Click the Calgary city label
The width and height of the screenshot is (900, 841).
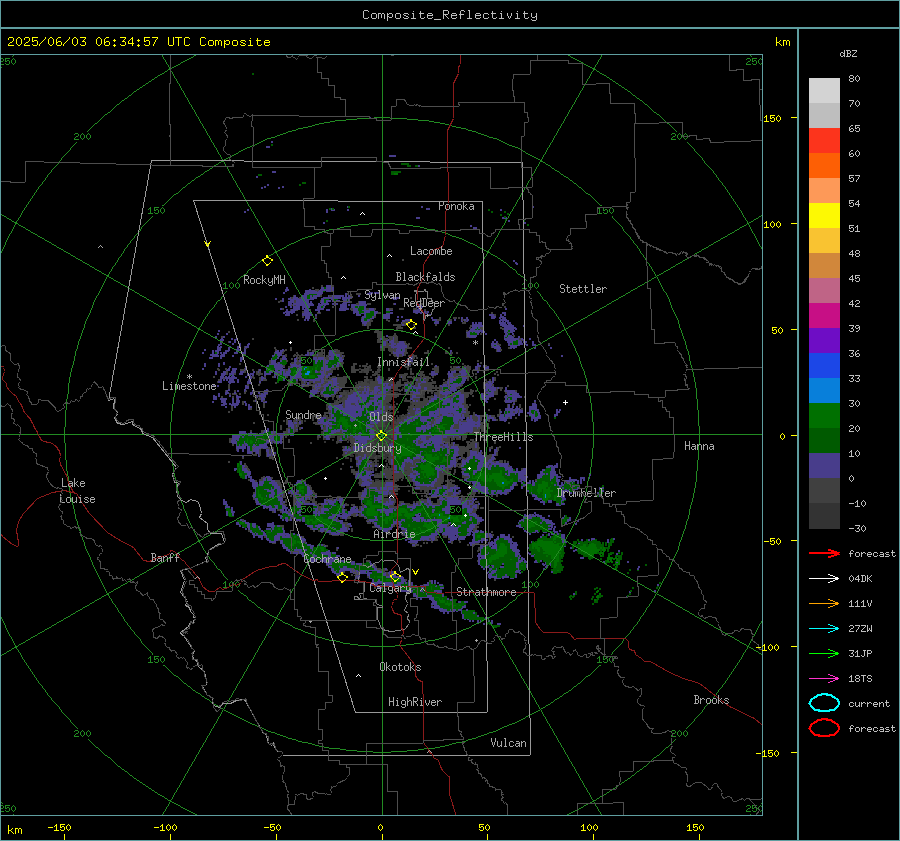390,588
